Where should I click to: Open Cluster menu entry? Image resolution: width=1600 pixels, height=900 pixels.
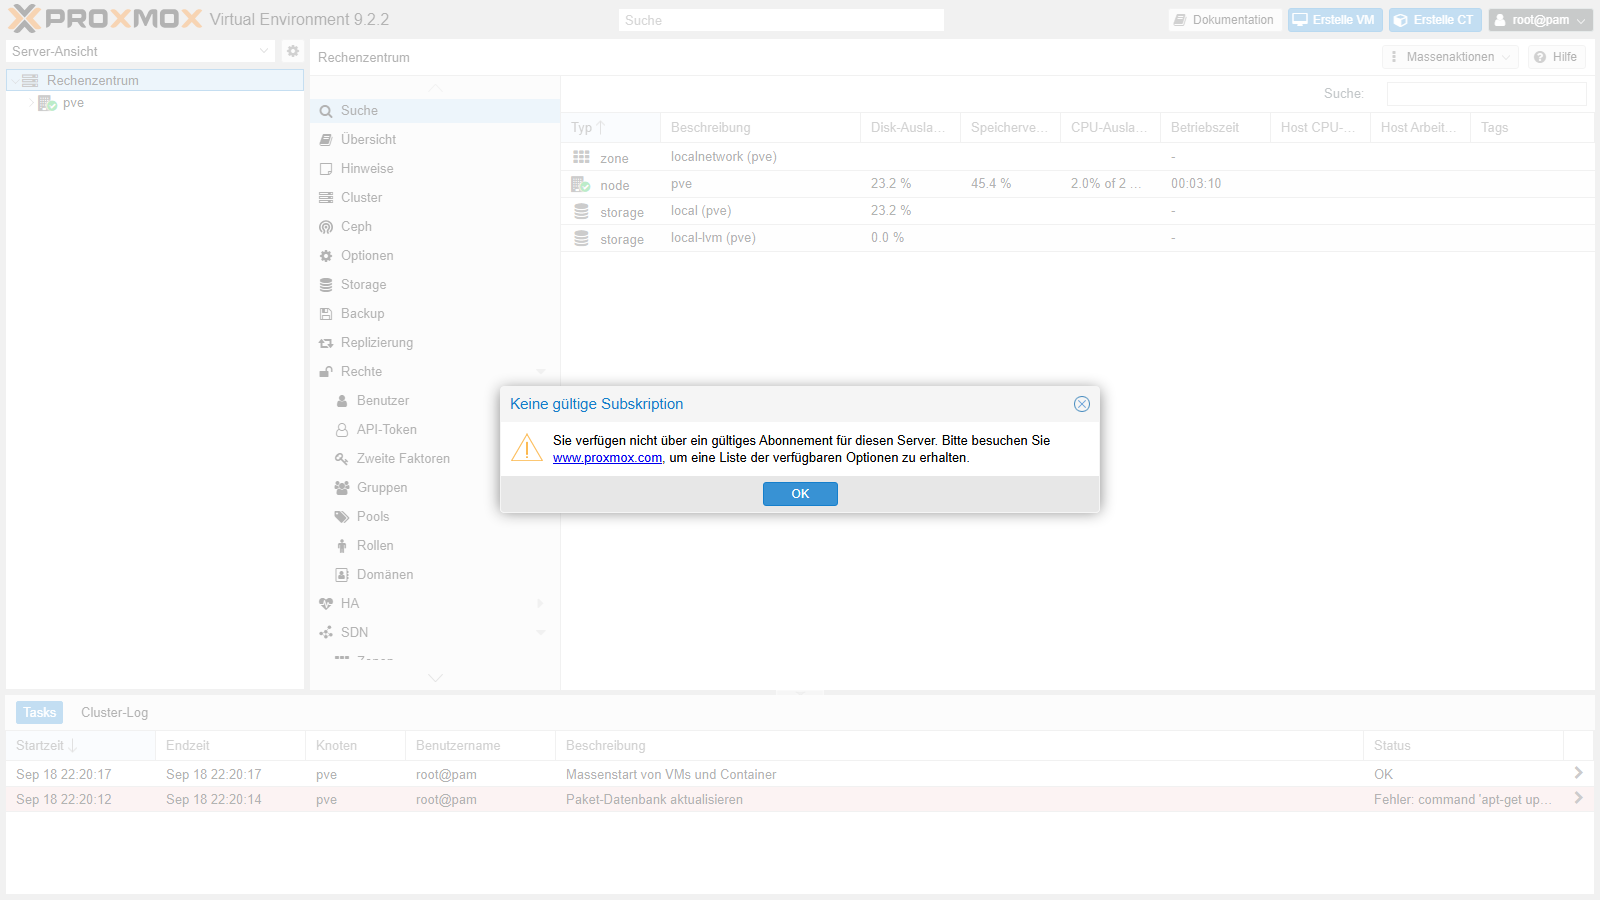click(x=435, y=198)
